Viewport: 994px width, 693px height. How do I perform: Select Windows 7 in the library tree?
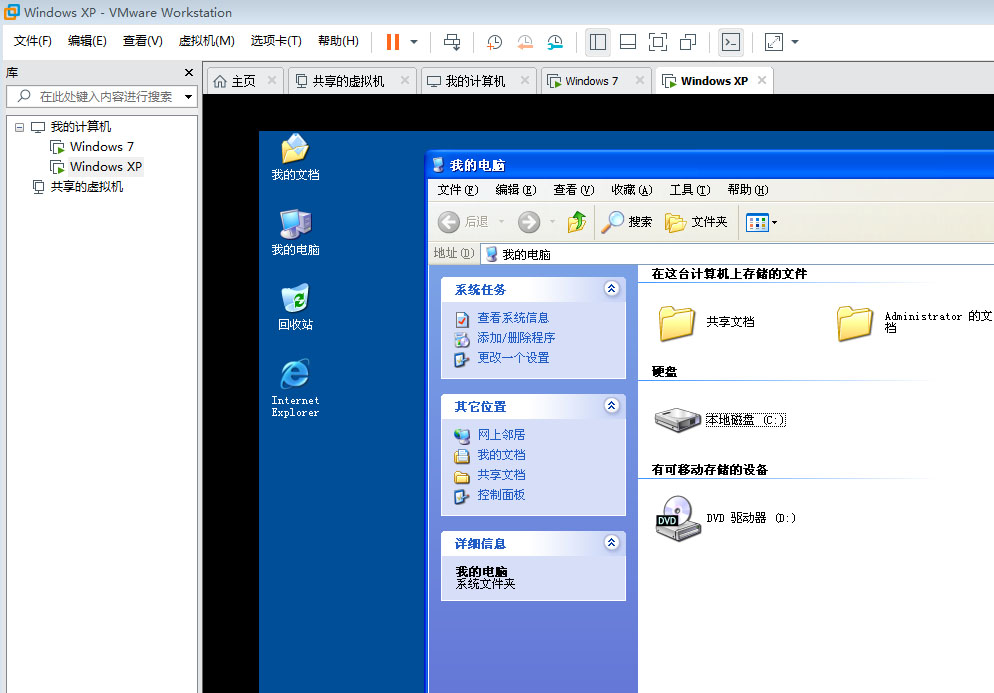click(x=101, y=146)
